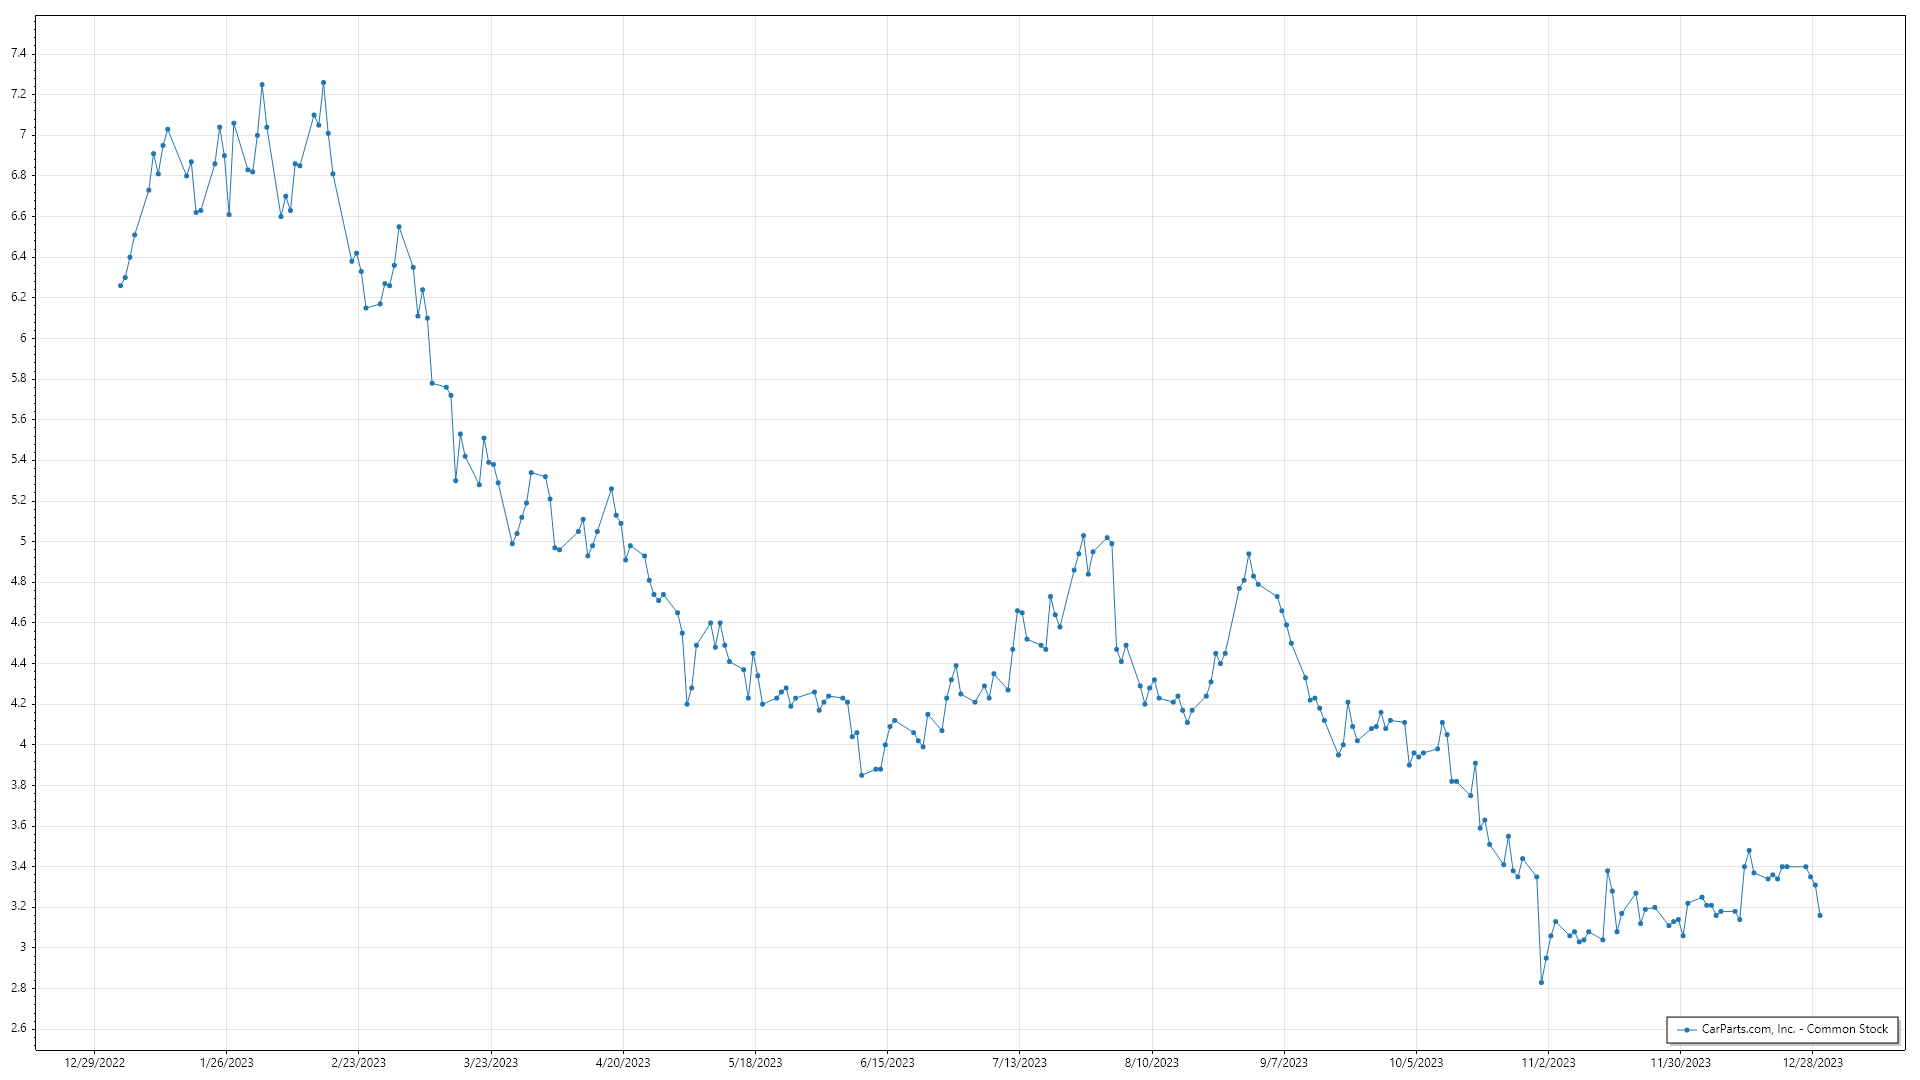This screenshot has width=1920, height=1080.
Task: Click the 1/26/2023 x-axis date label
Action: [x=226, y=1063]
